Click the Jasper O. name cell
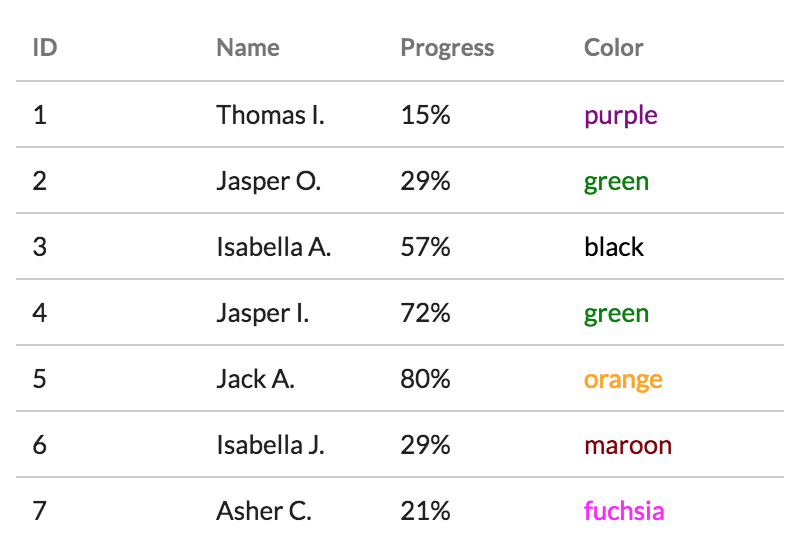The width and height of the screenshot is (800, 542). [268, 181]
